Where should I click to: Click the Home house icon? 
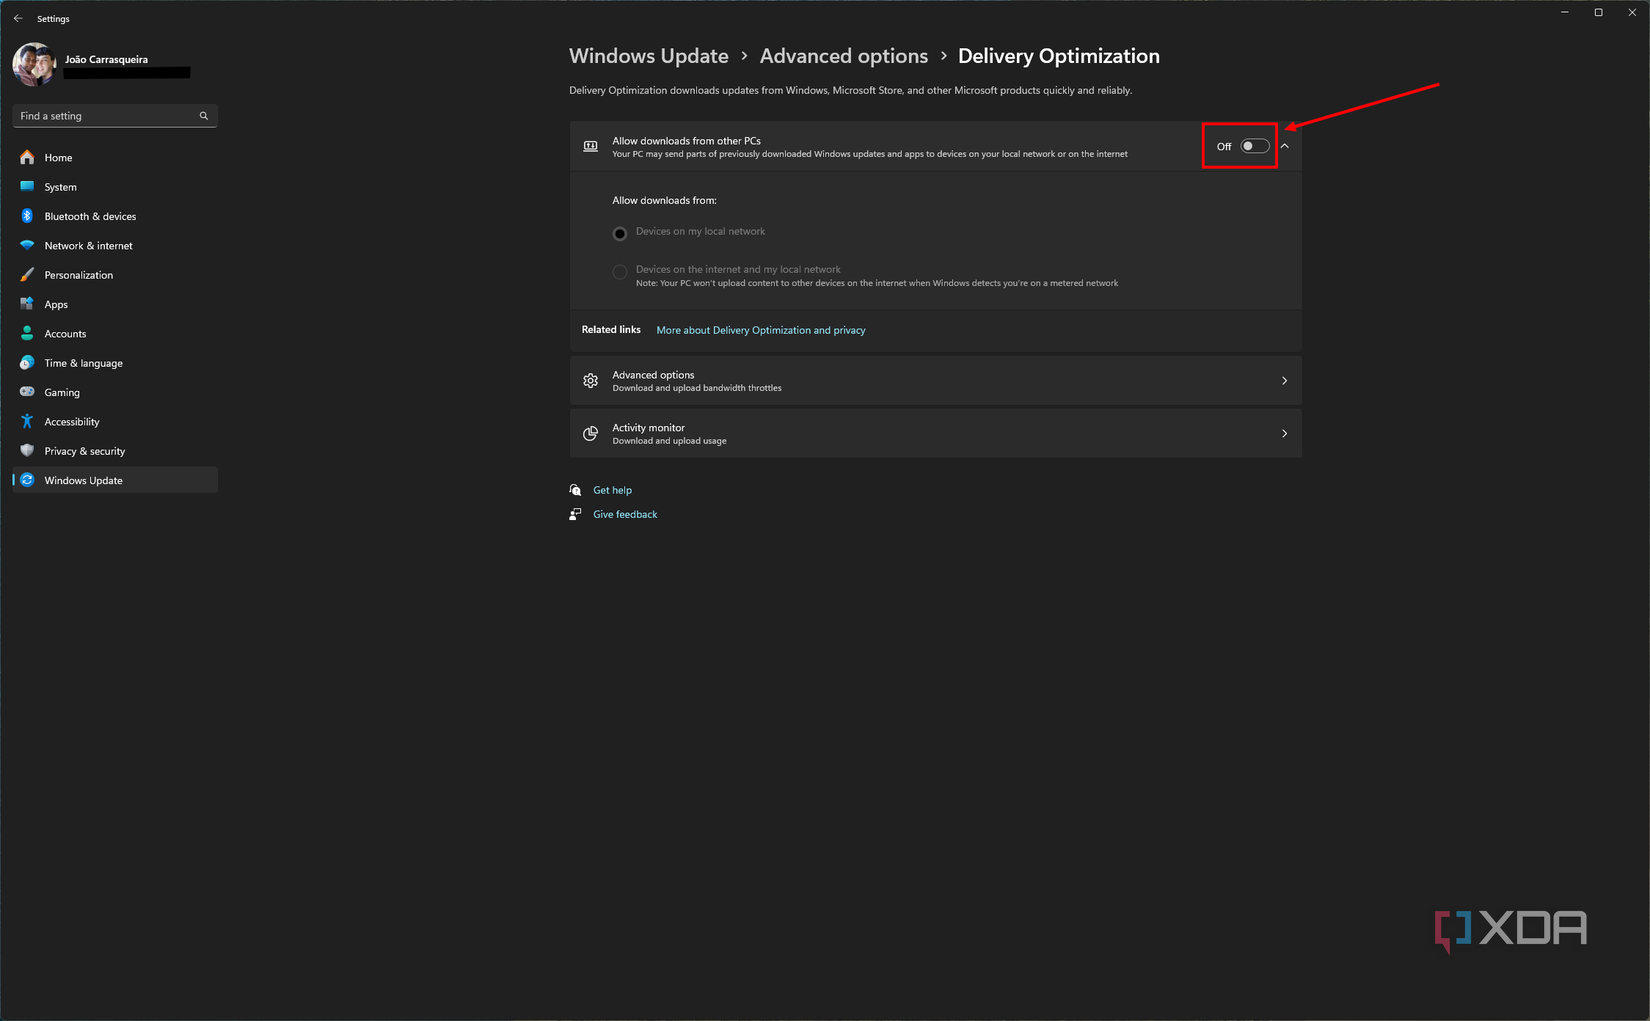pos(27,157)
